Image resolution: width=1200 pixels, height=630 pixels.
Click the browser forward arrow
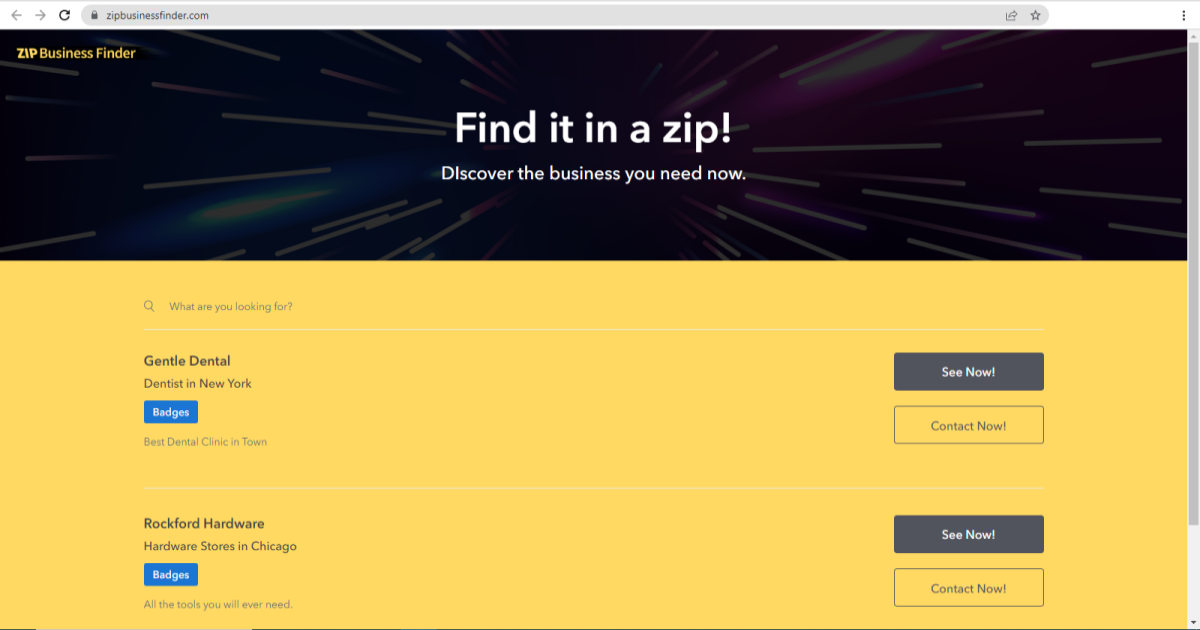click(x=40, y=15)
